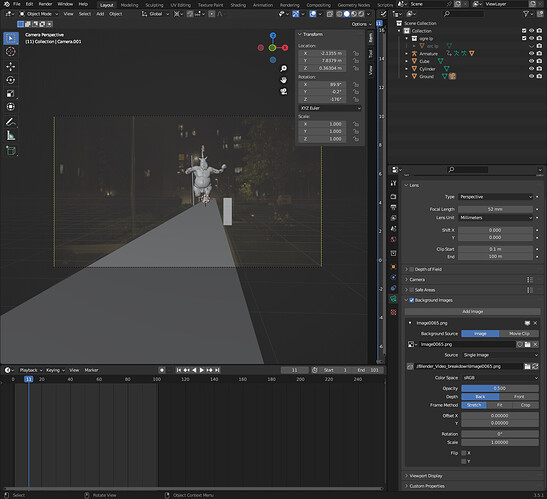Image resolution: width=547 pixels, height=499 pixels.
Task: Open the Lens Unit Millimeters dropdown
Action: [496, 218]
